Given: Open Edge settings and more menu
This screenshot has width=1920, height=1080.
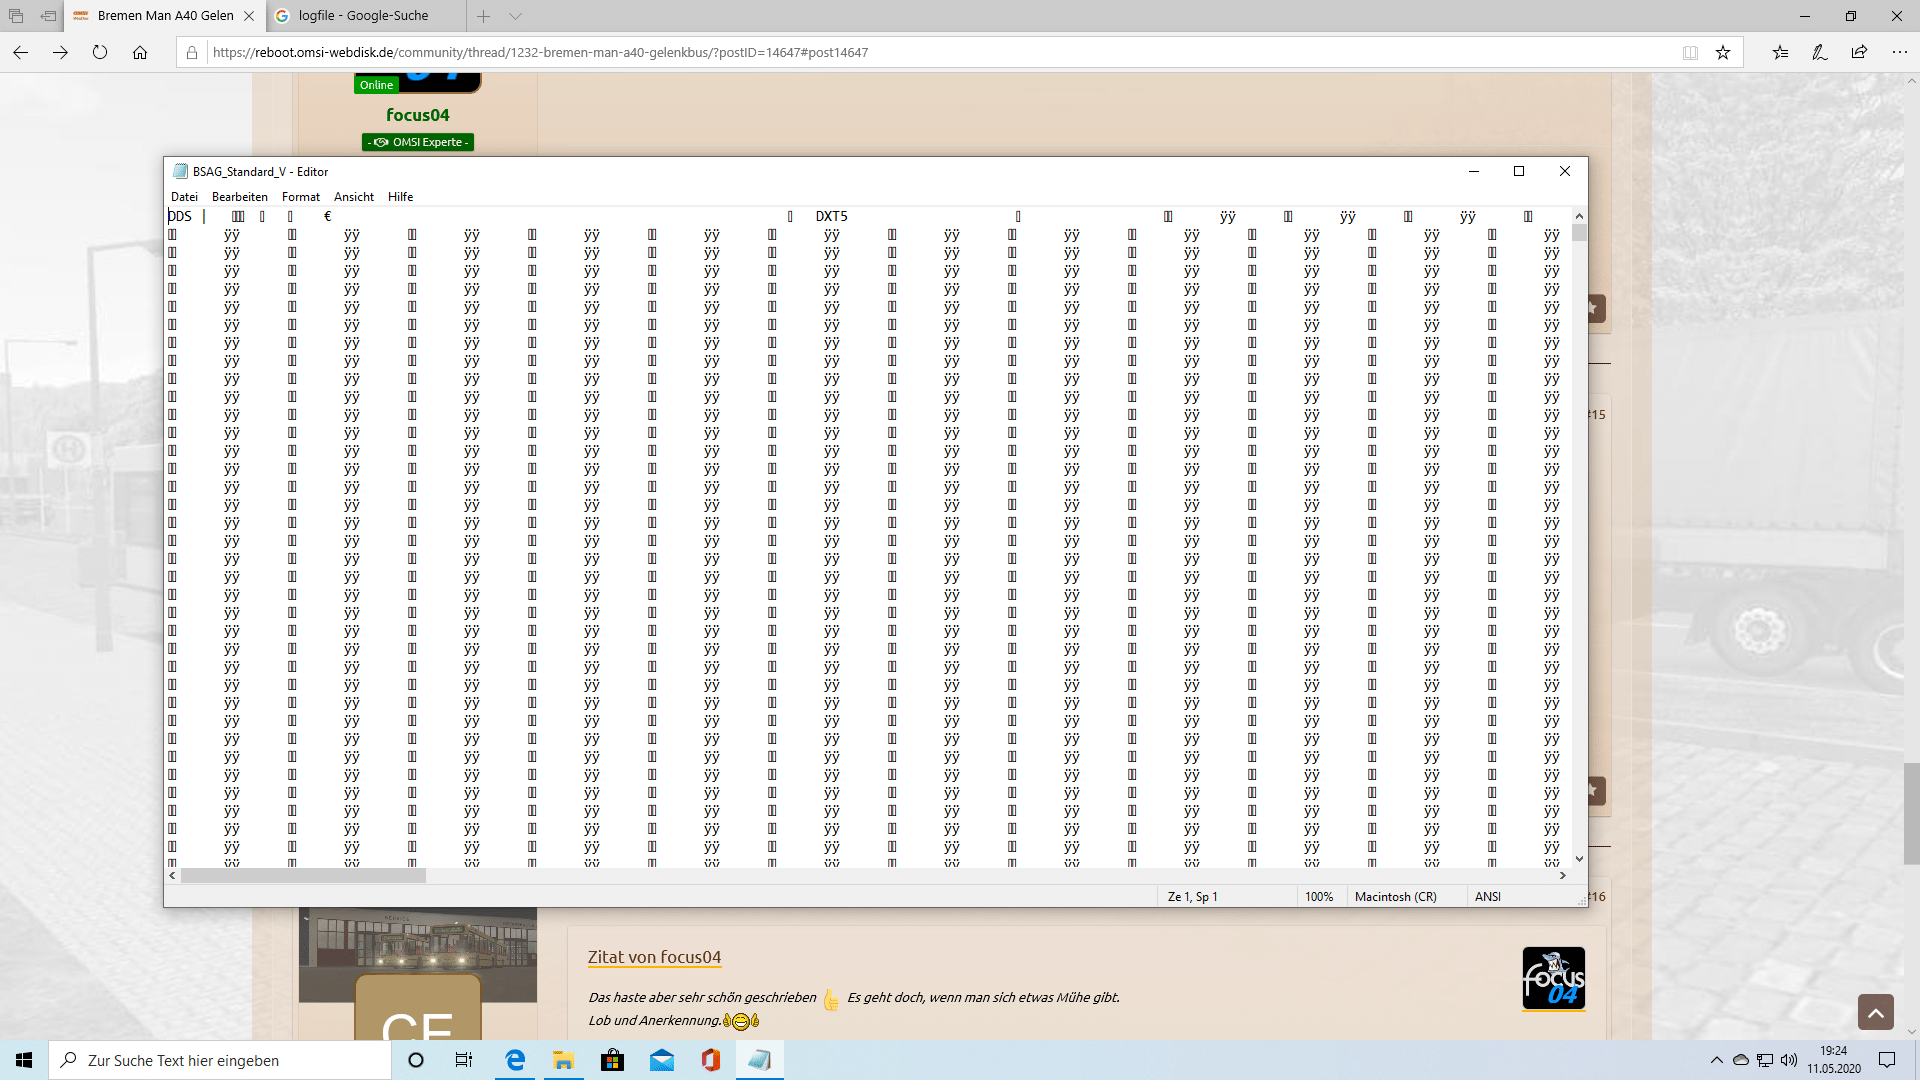Looking at the screenshot, I should click(1899, 52).
